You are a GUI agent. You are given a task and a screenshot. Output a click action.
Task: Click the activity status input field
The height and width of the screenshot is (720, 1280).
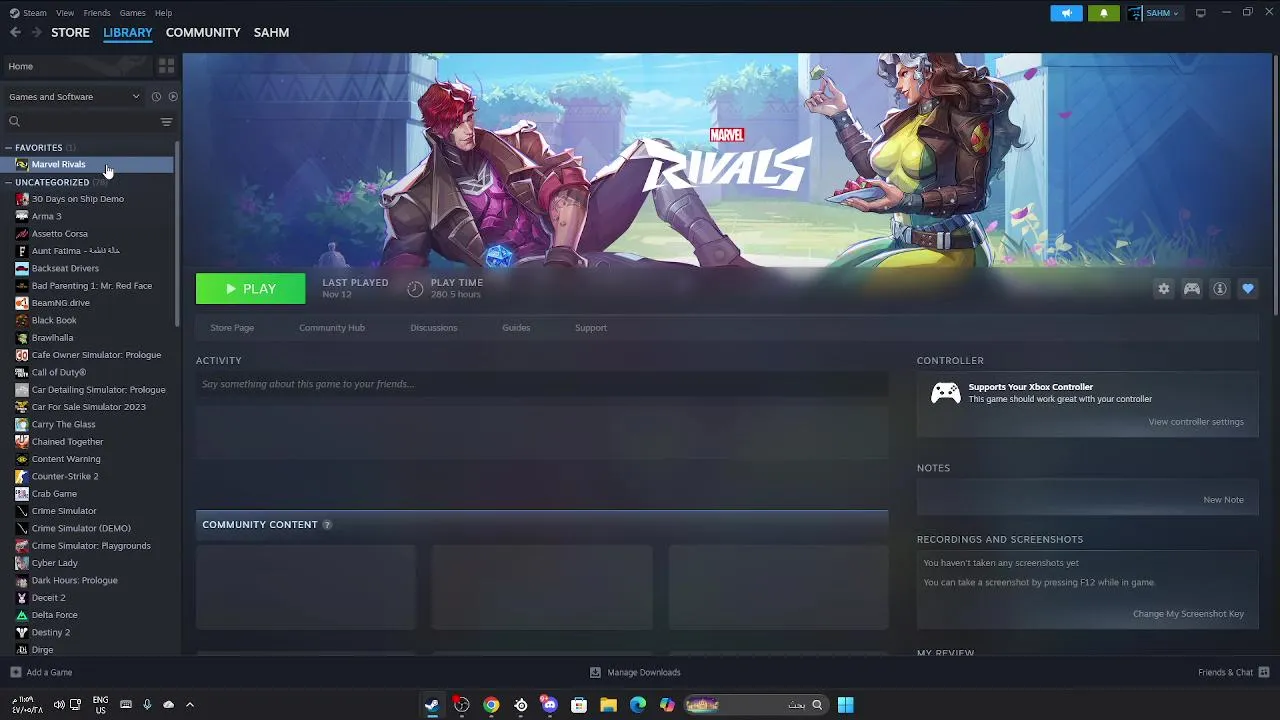coord(541,384)
